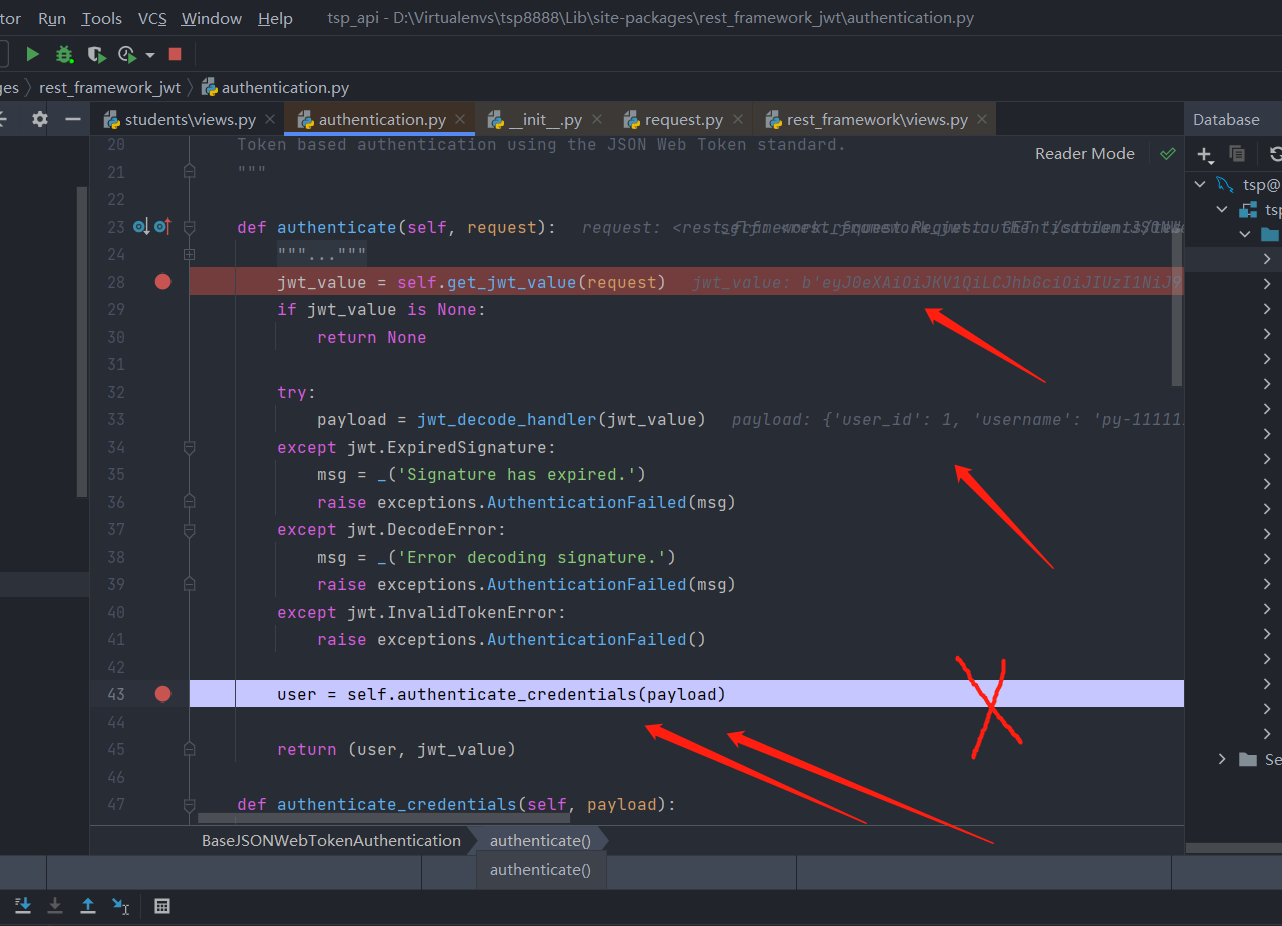The image size is (1282, 926).
Task: Toggle the breakpoint on line 28
Action: [x=163, y=282]
